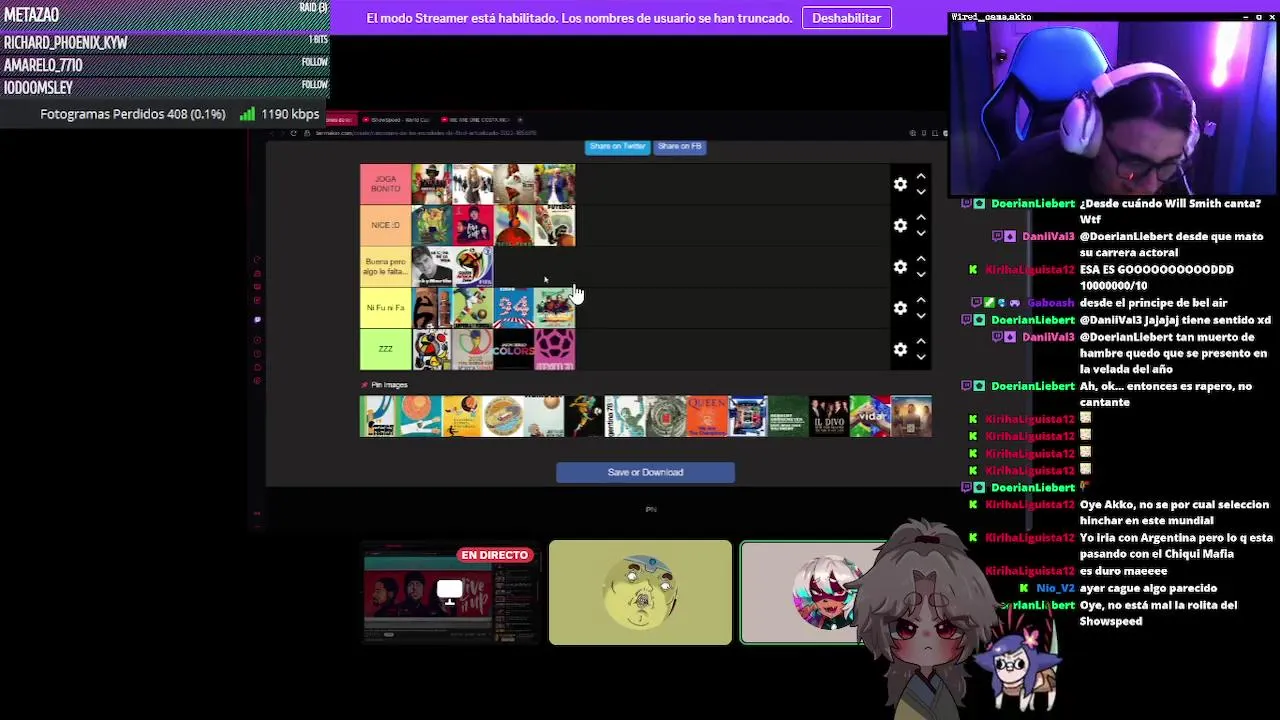Click Fotogramas Perdidos 408 status text
1280x720 pixels.
[133, 114]
